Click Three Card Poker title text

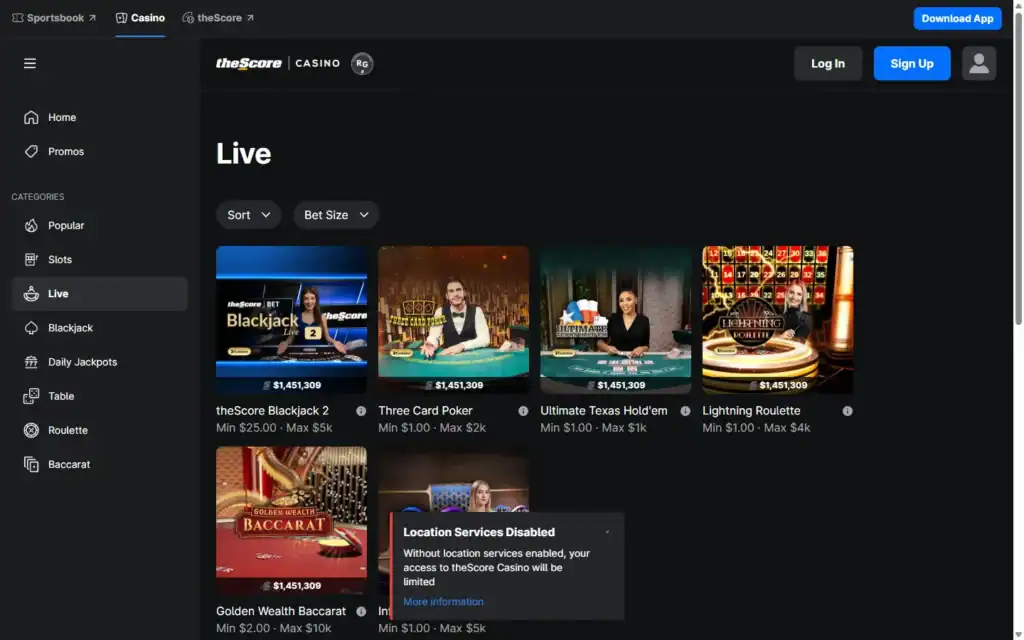[425, 411]
